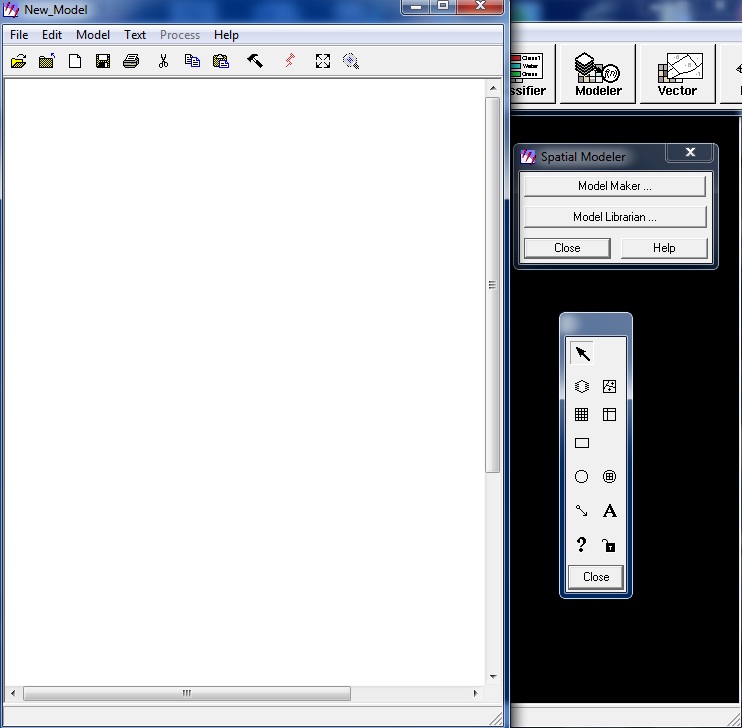
Task: Open the Help menu in New_Model
Action: (x=226, y=35)
